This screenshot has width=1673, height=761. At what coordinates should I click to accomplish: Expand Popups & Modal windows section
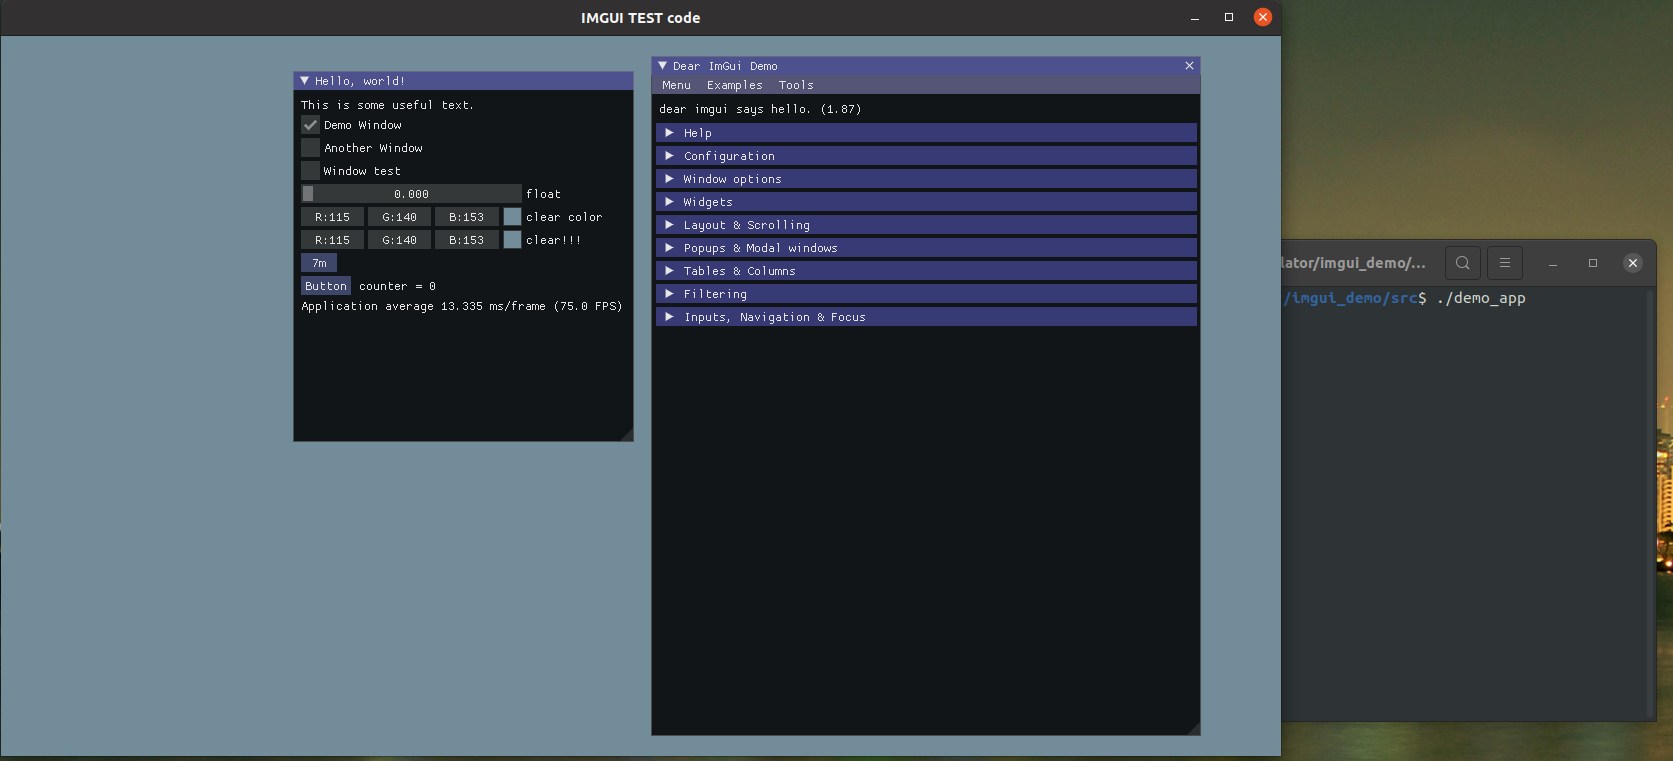[927, 248]
